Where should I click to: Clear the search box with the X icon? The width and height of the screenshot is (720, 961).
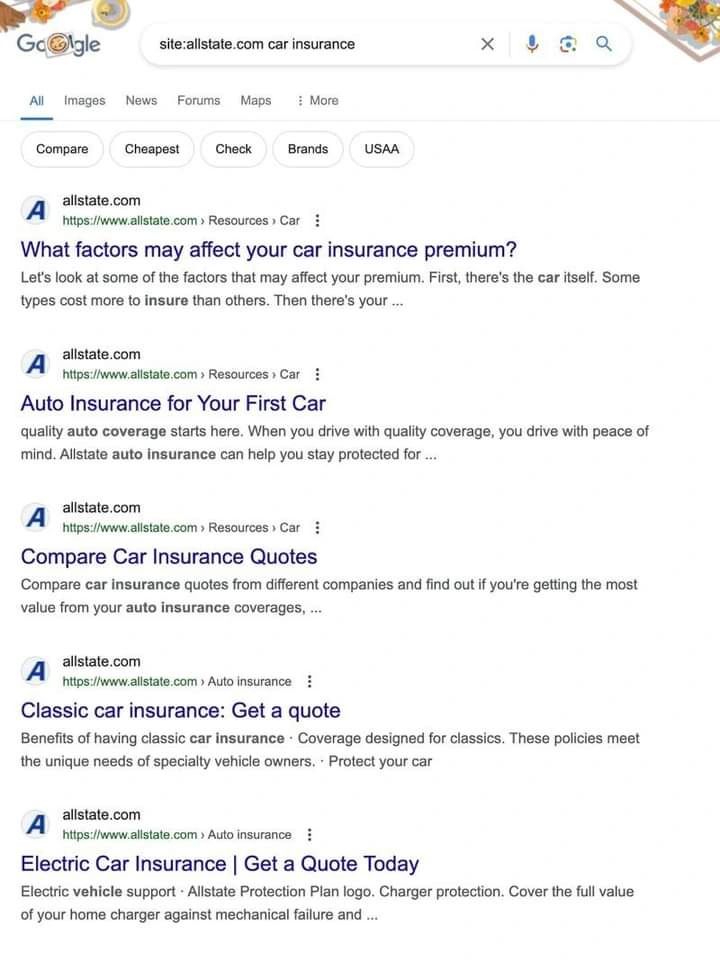coord(487,44)
